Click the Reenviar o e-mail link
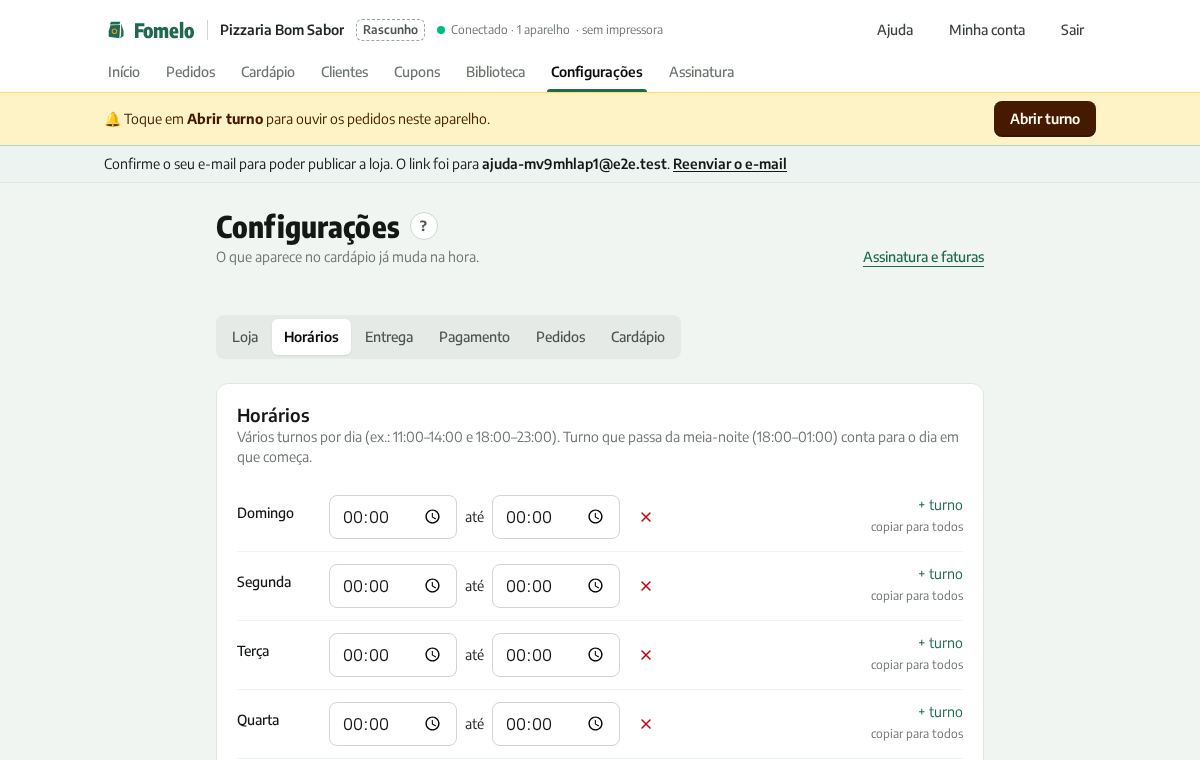Image resolution: width=1200 pixels, height=760 pixels. pos(730,164)
